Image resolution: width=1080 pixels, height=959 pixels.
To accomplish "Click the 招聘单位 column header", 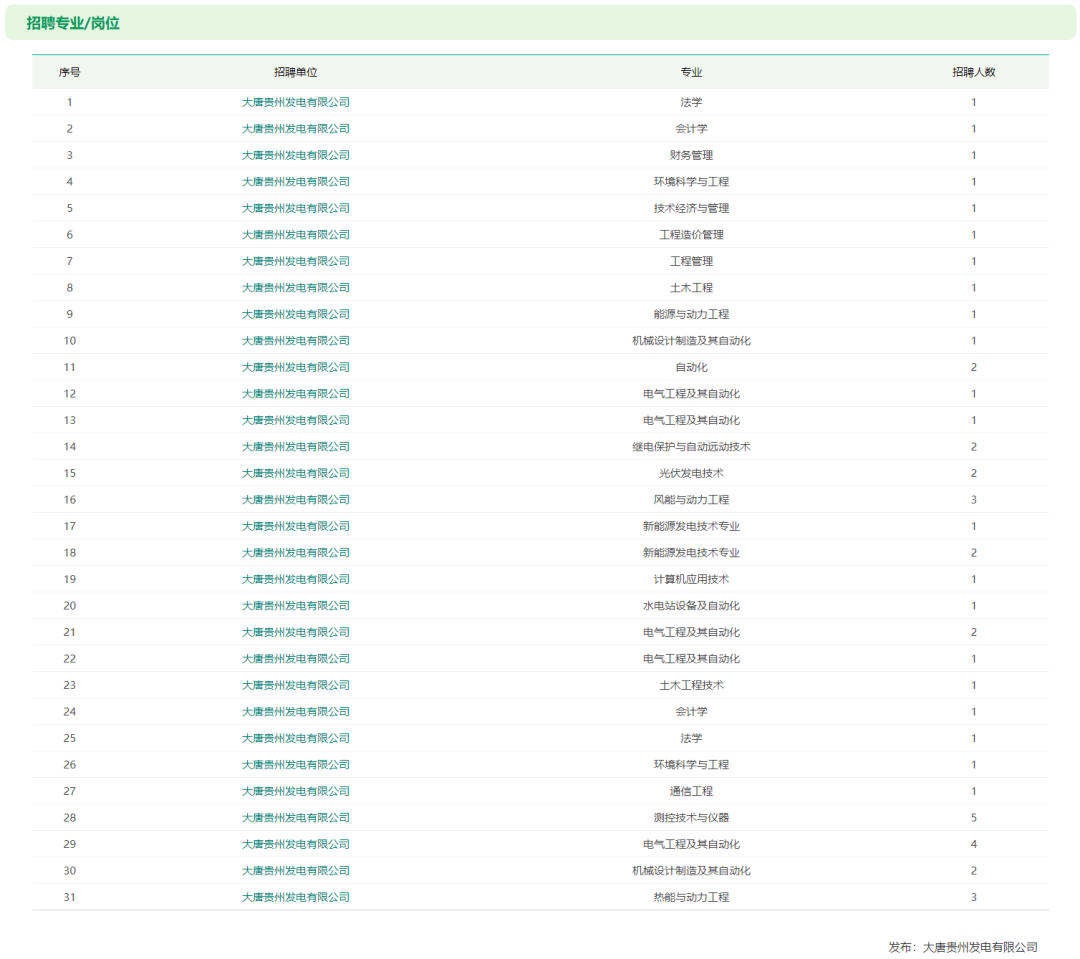I will tap(295, 72).
